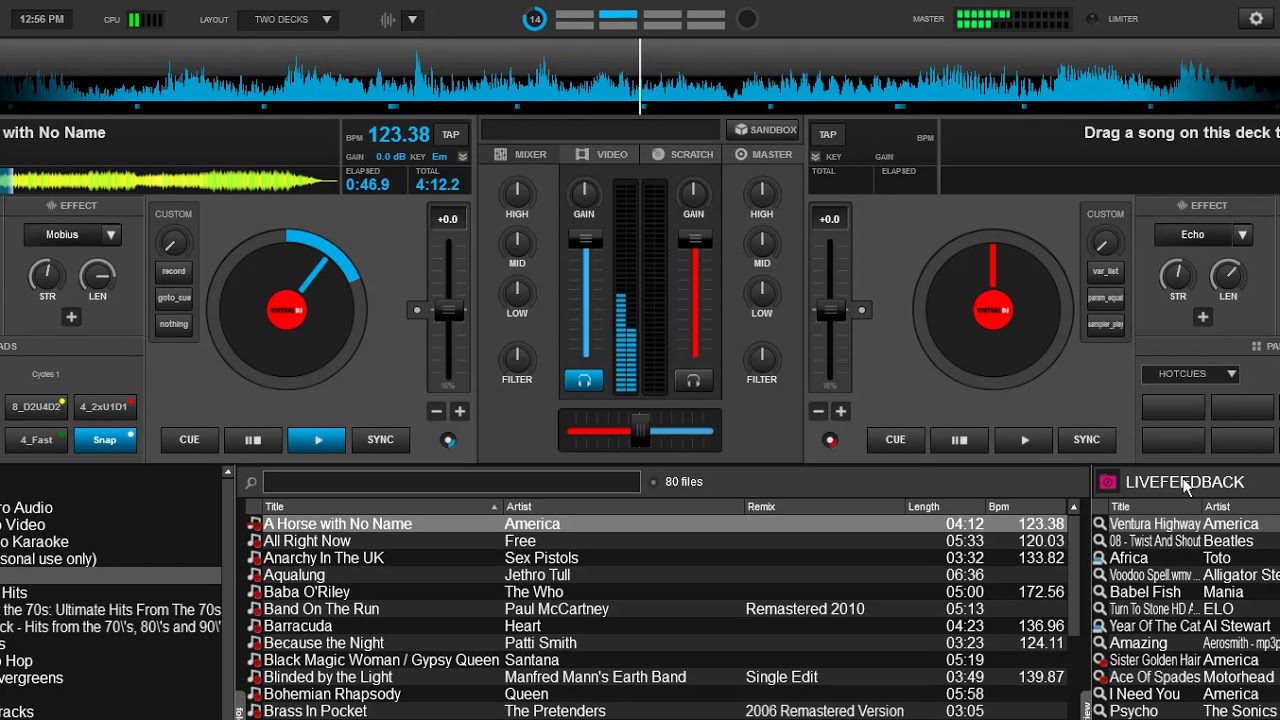Click the right deck play button
This screenshot has width=1280, height=720.
point(1024,440)
